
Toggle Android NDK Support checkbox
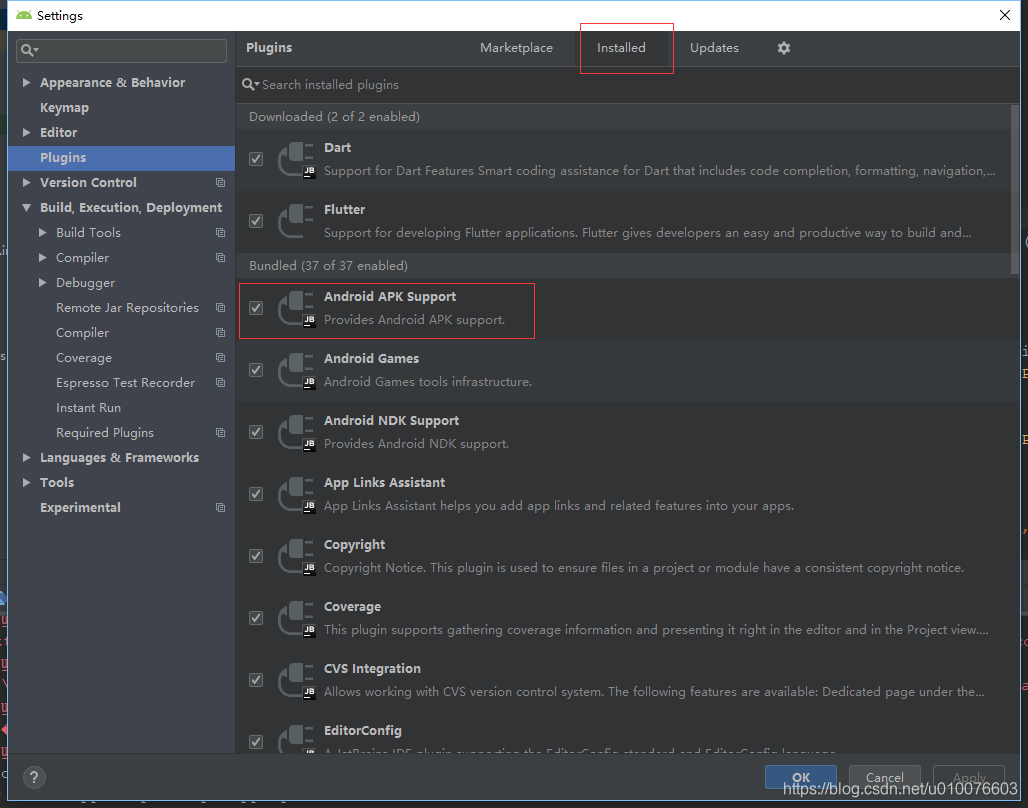pyautogui.click(x=256, y=432)
